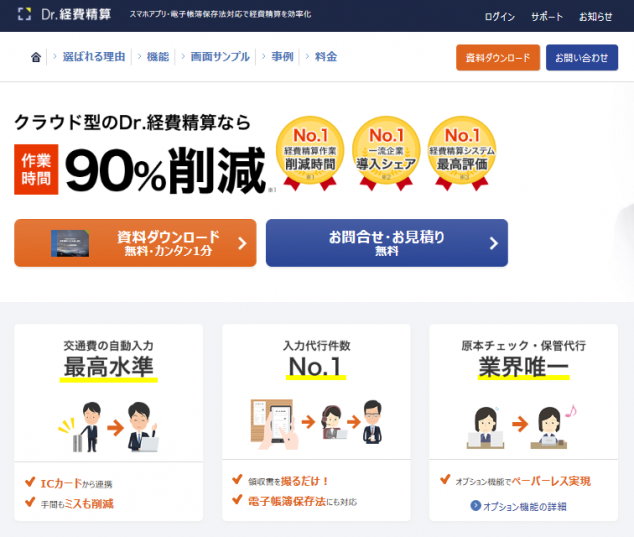Click the small blue お問い合わせ button
This screenshot has height=537, width=634.
tap(582, 57)
